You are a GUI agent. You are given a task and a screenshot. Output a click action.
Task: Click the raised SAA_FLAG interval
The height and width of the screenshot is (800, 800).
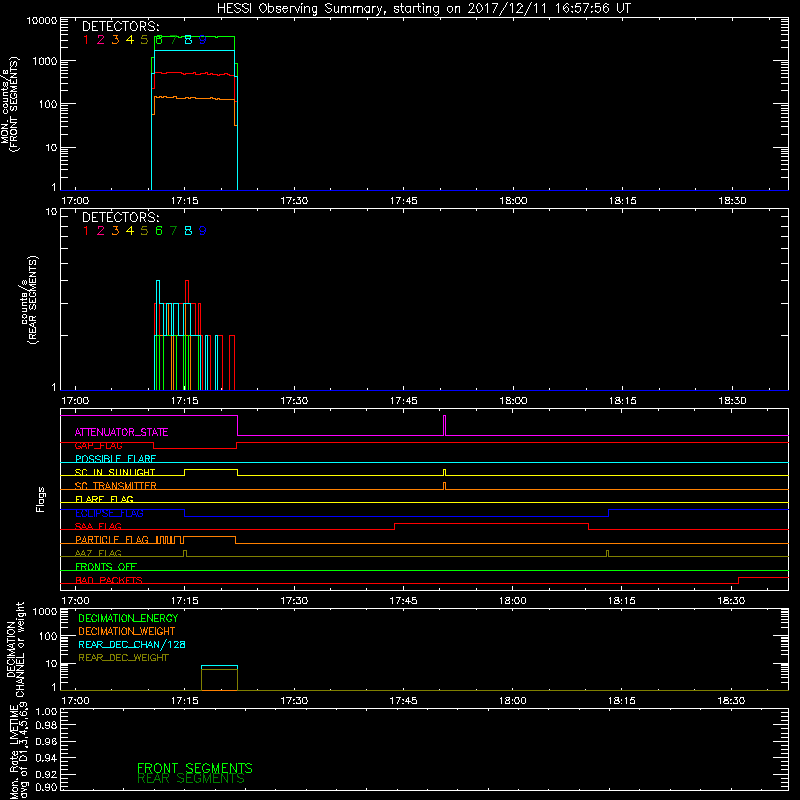(491, 524)
